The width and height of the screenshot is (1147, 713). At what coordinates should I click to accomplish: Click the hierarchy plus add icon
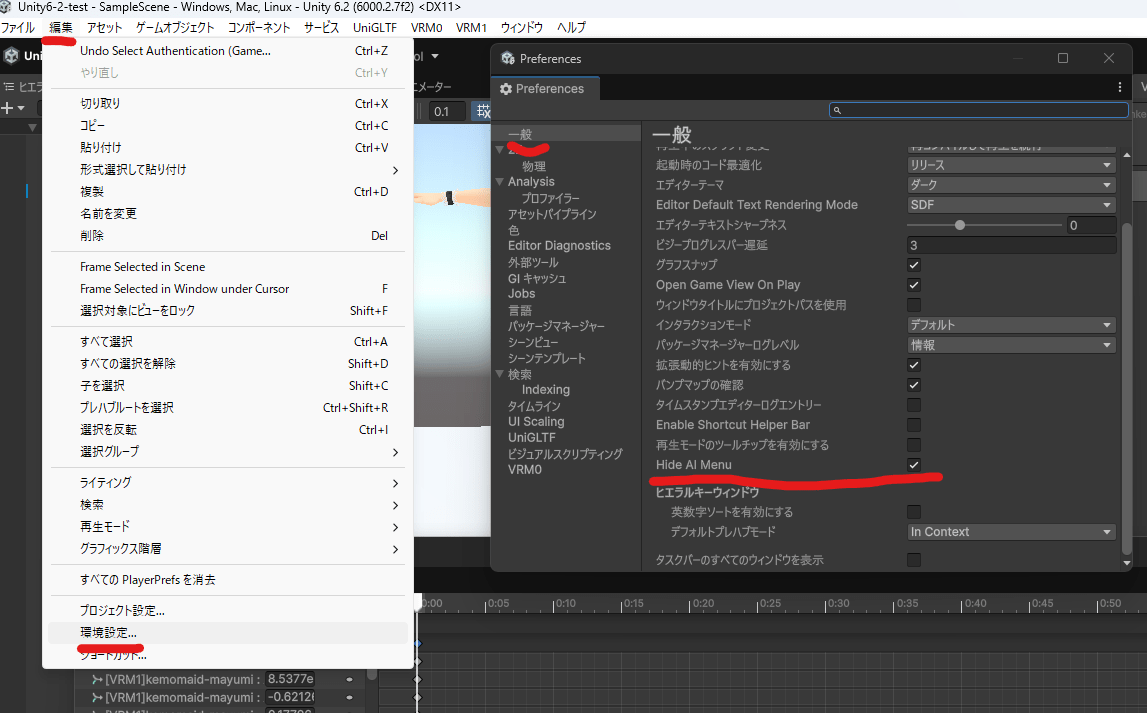click(8, 108)
